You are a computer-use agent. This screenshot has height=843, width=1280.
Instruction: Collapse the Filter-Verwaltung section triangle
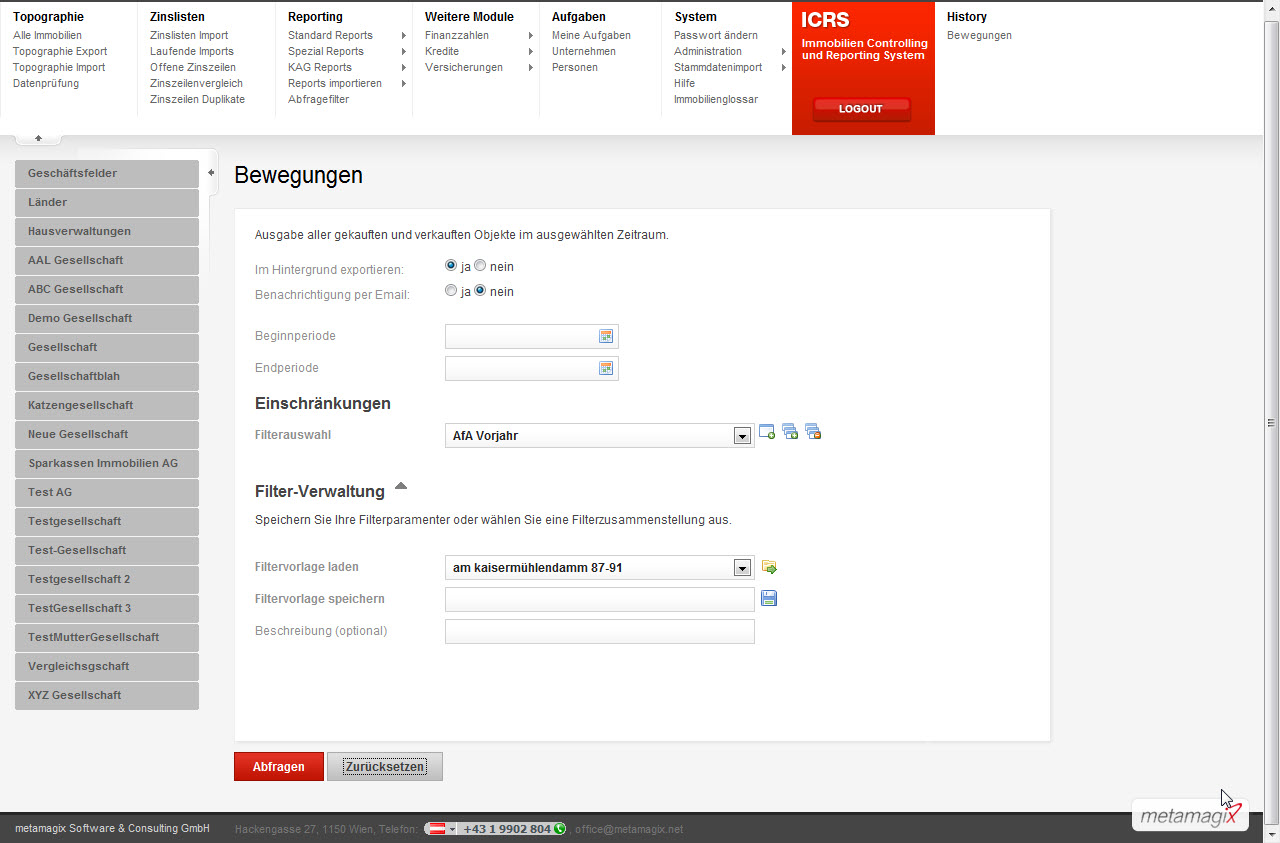(400, 486)
